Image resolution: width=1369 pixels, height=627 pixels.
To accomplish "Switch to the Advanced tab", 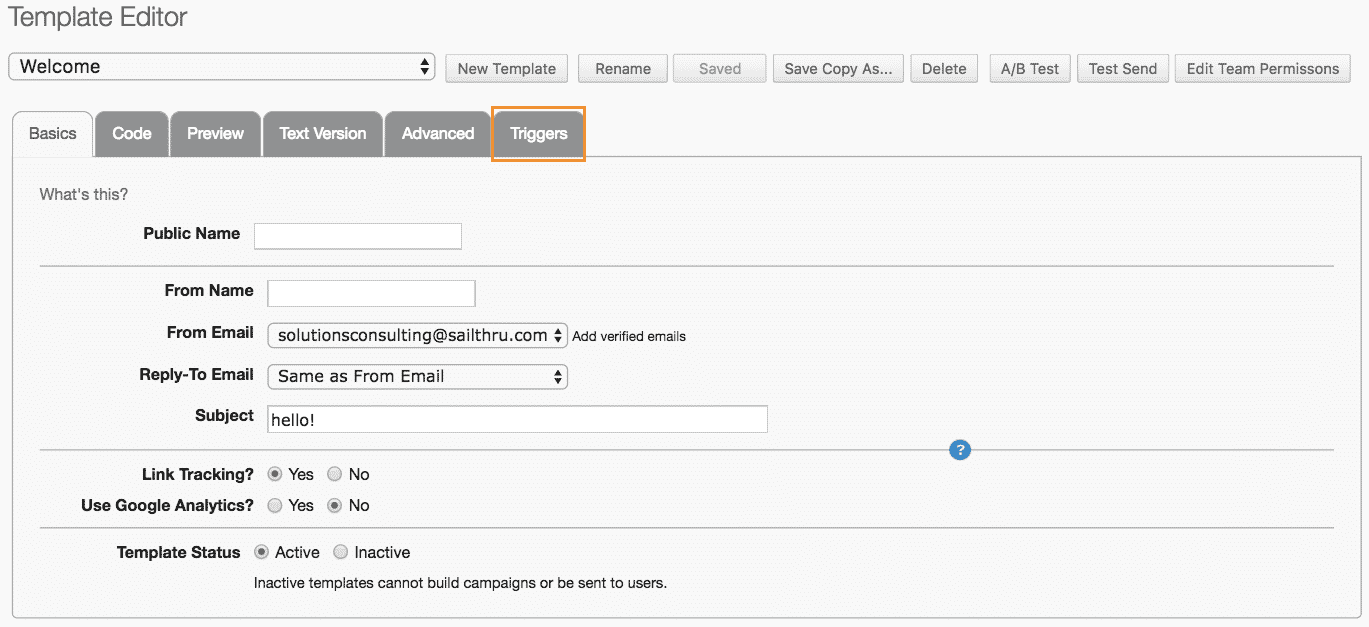I will pyautogui.click(x=438, y=133).
